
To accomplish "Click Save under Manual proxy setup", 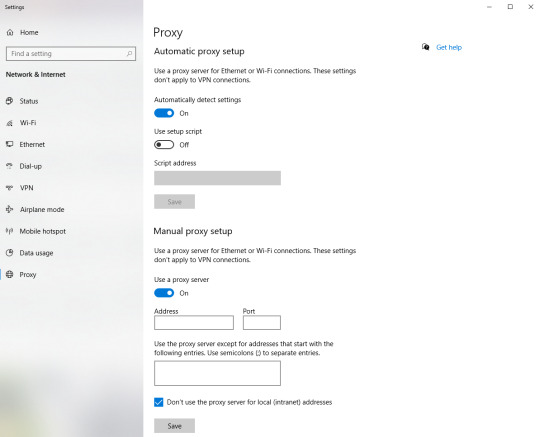I will tap(174, 426).
